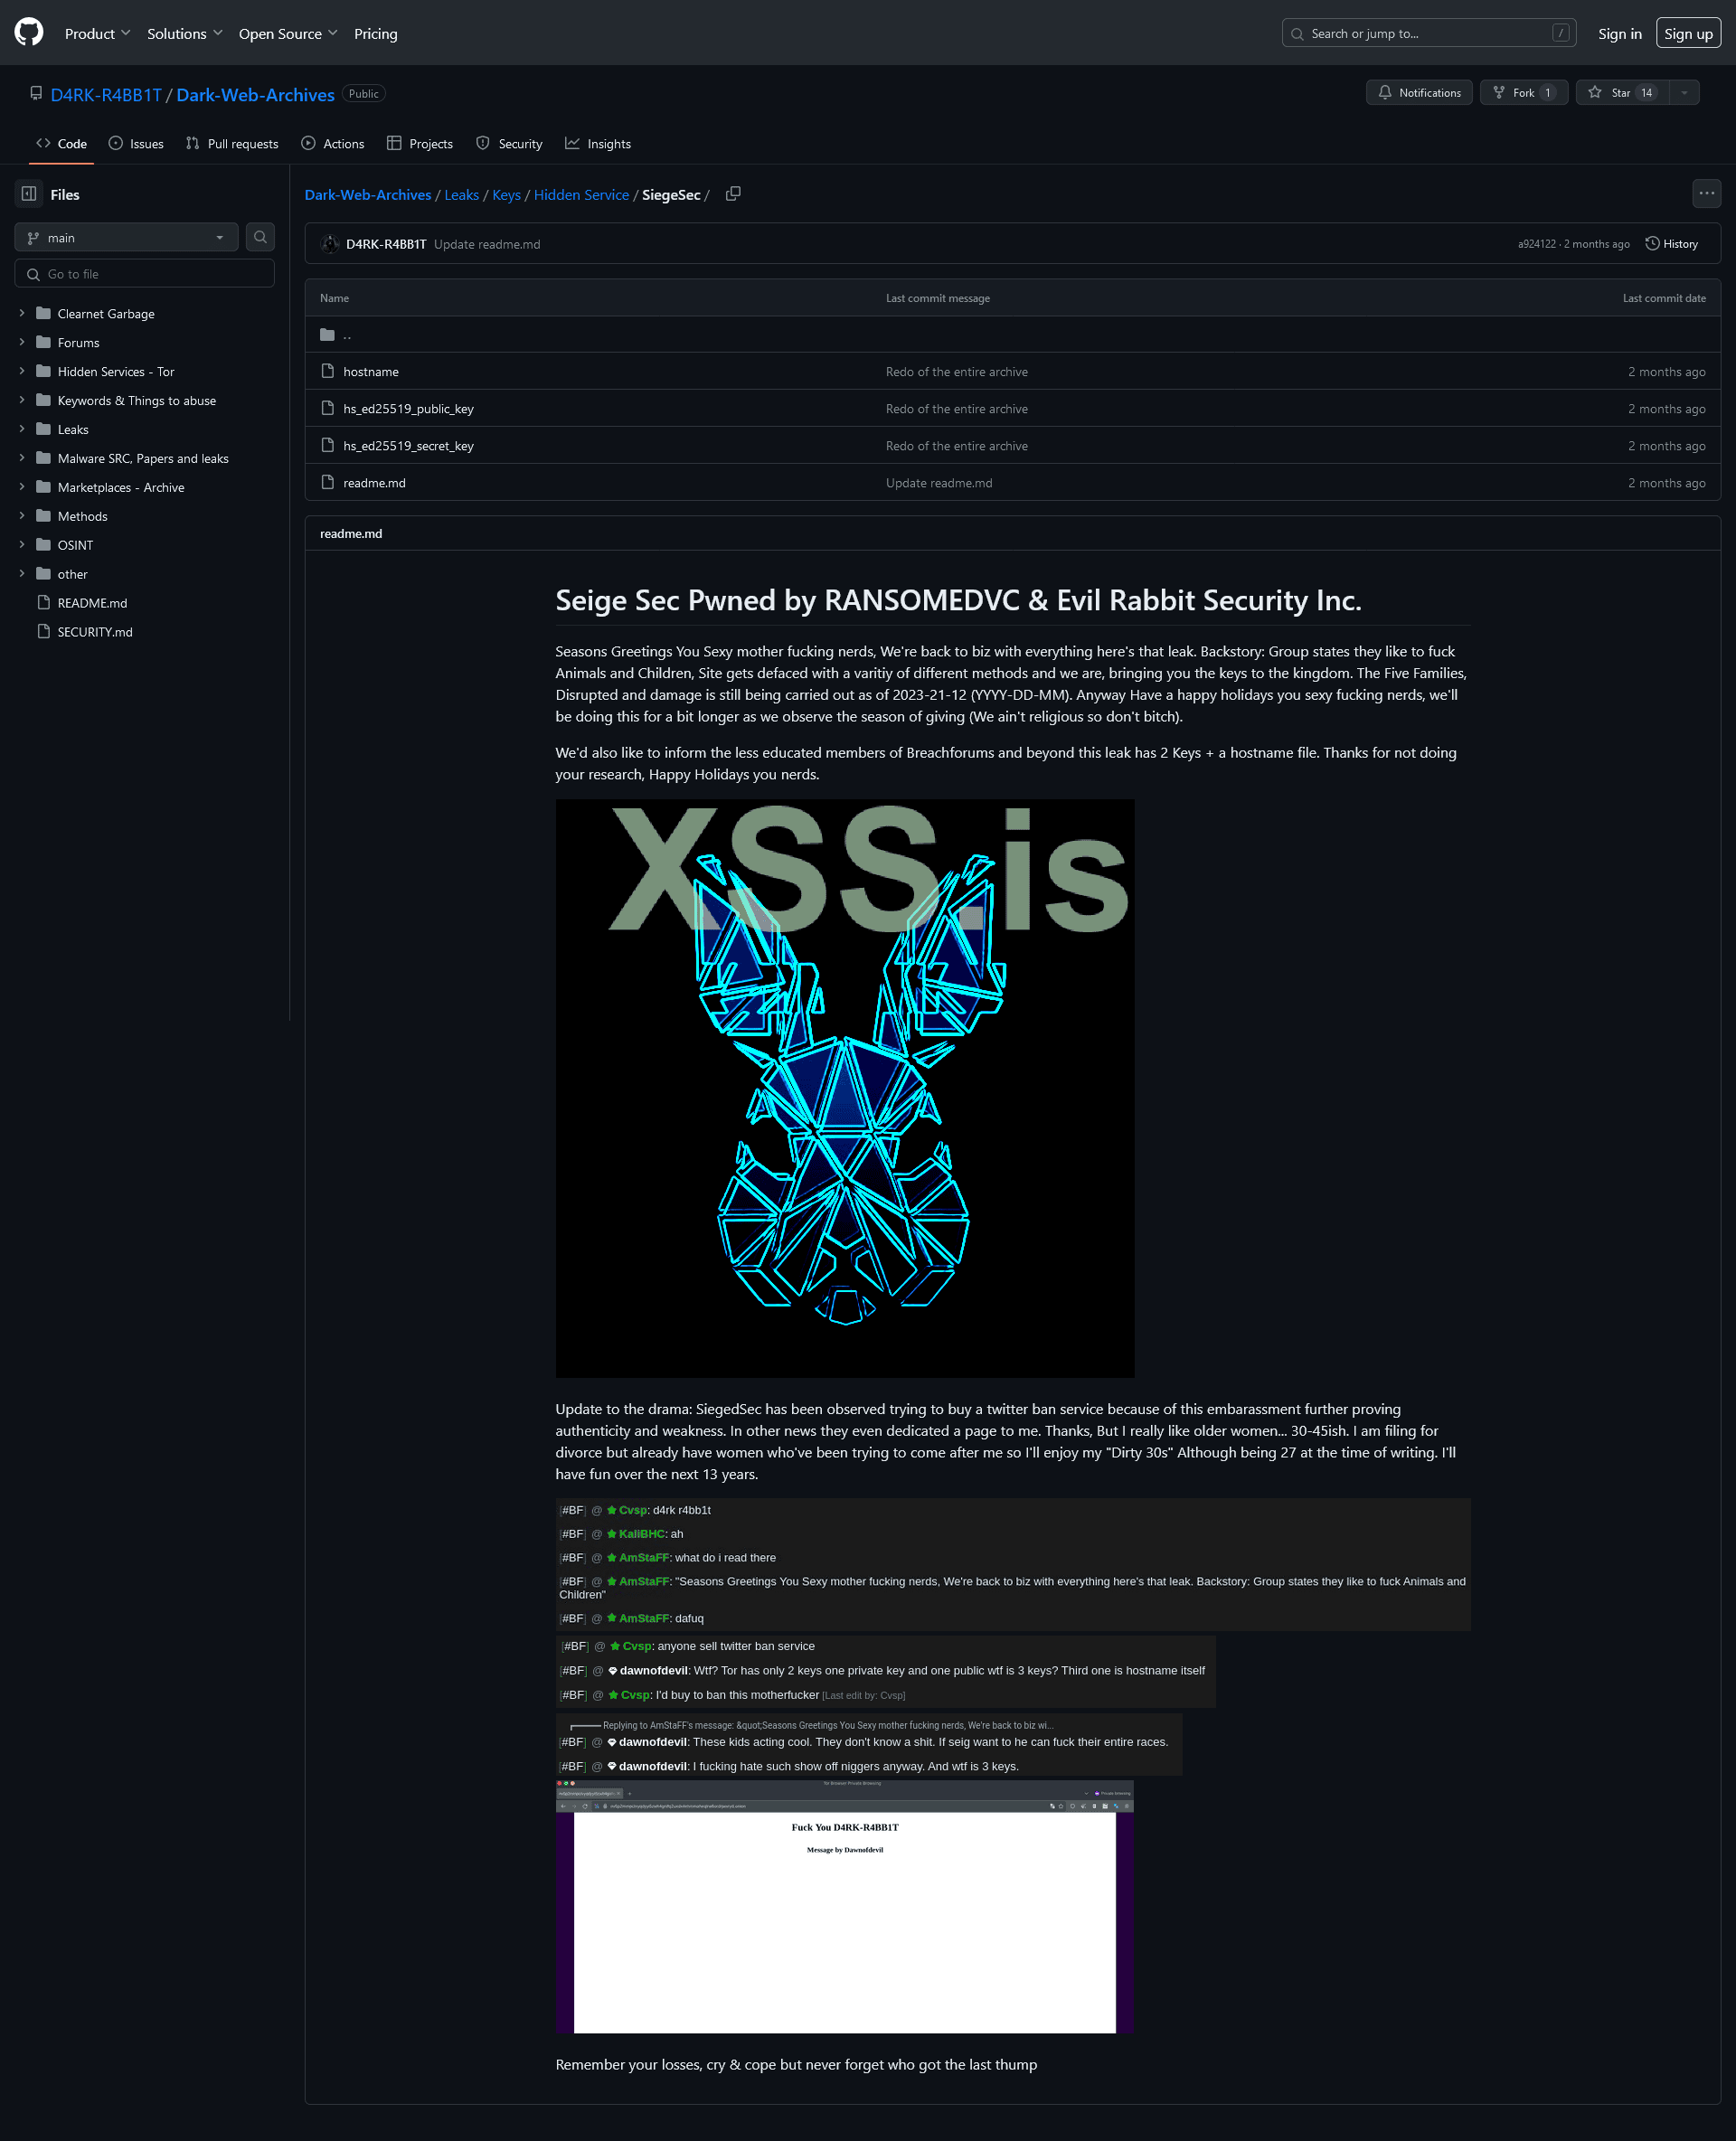
Task: Expand the OSINT folder chevron
Action: coord(22,545)
